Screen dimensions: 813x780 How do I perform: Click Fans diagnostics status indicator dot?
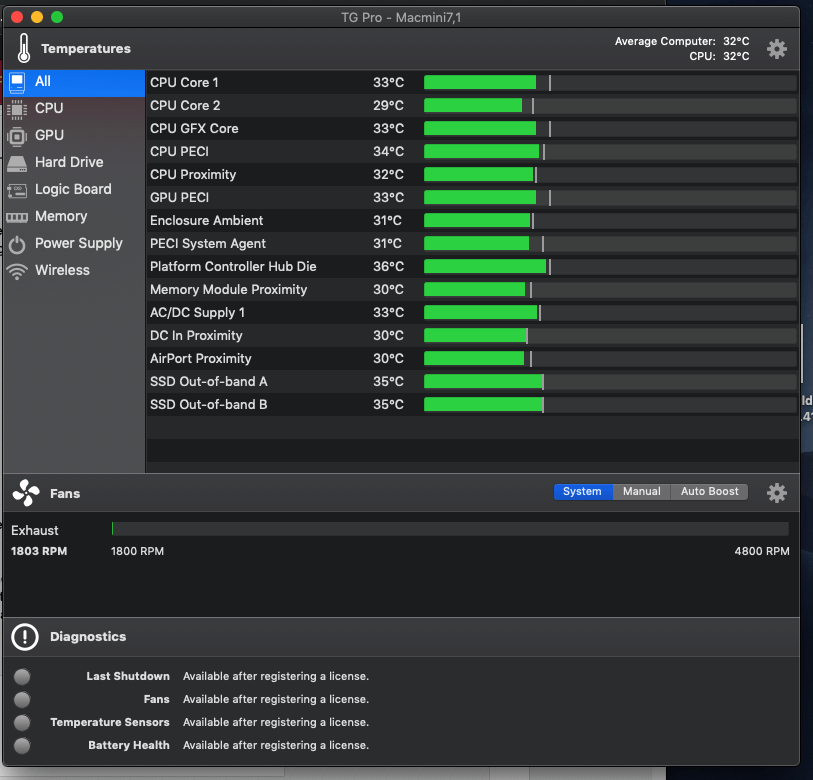pos(22,700)
